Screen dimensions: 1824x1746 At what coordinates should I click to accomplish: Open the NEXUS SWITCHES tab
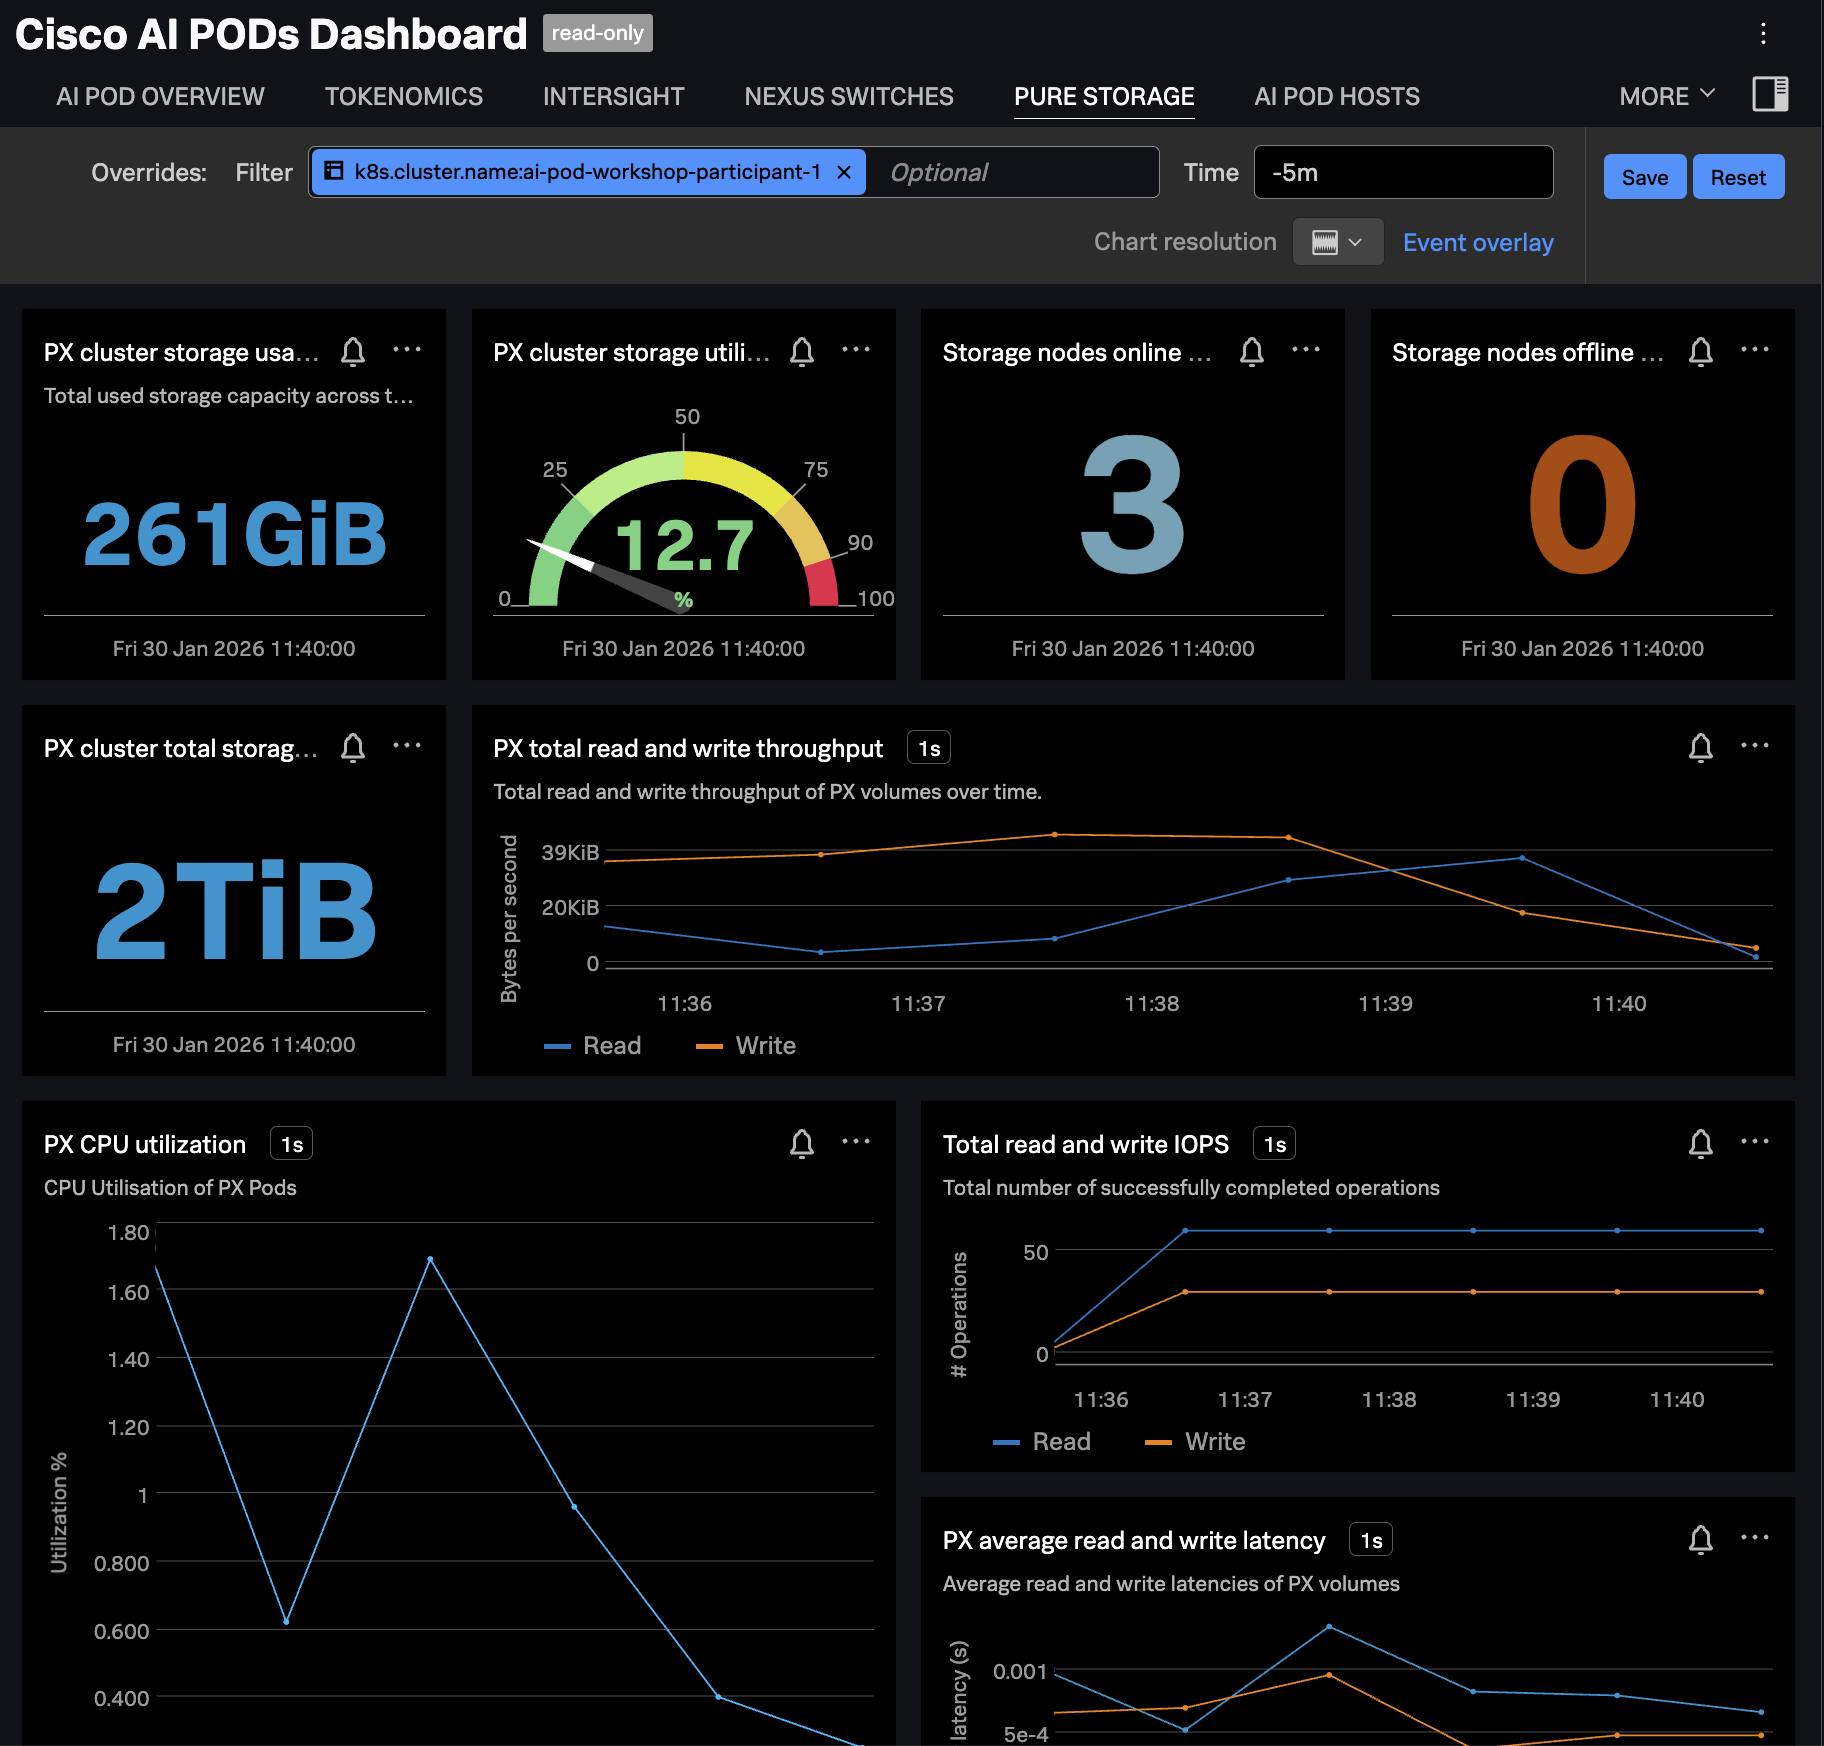point(848,96)
